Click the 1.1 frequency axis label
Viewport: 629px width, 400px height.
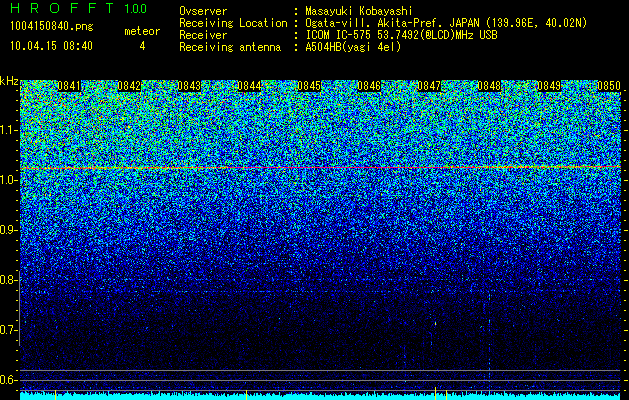click(8, 130)
